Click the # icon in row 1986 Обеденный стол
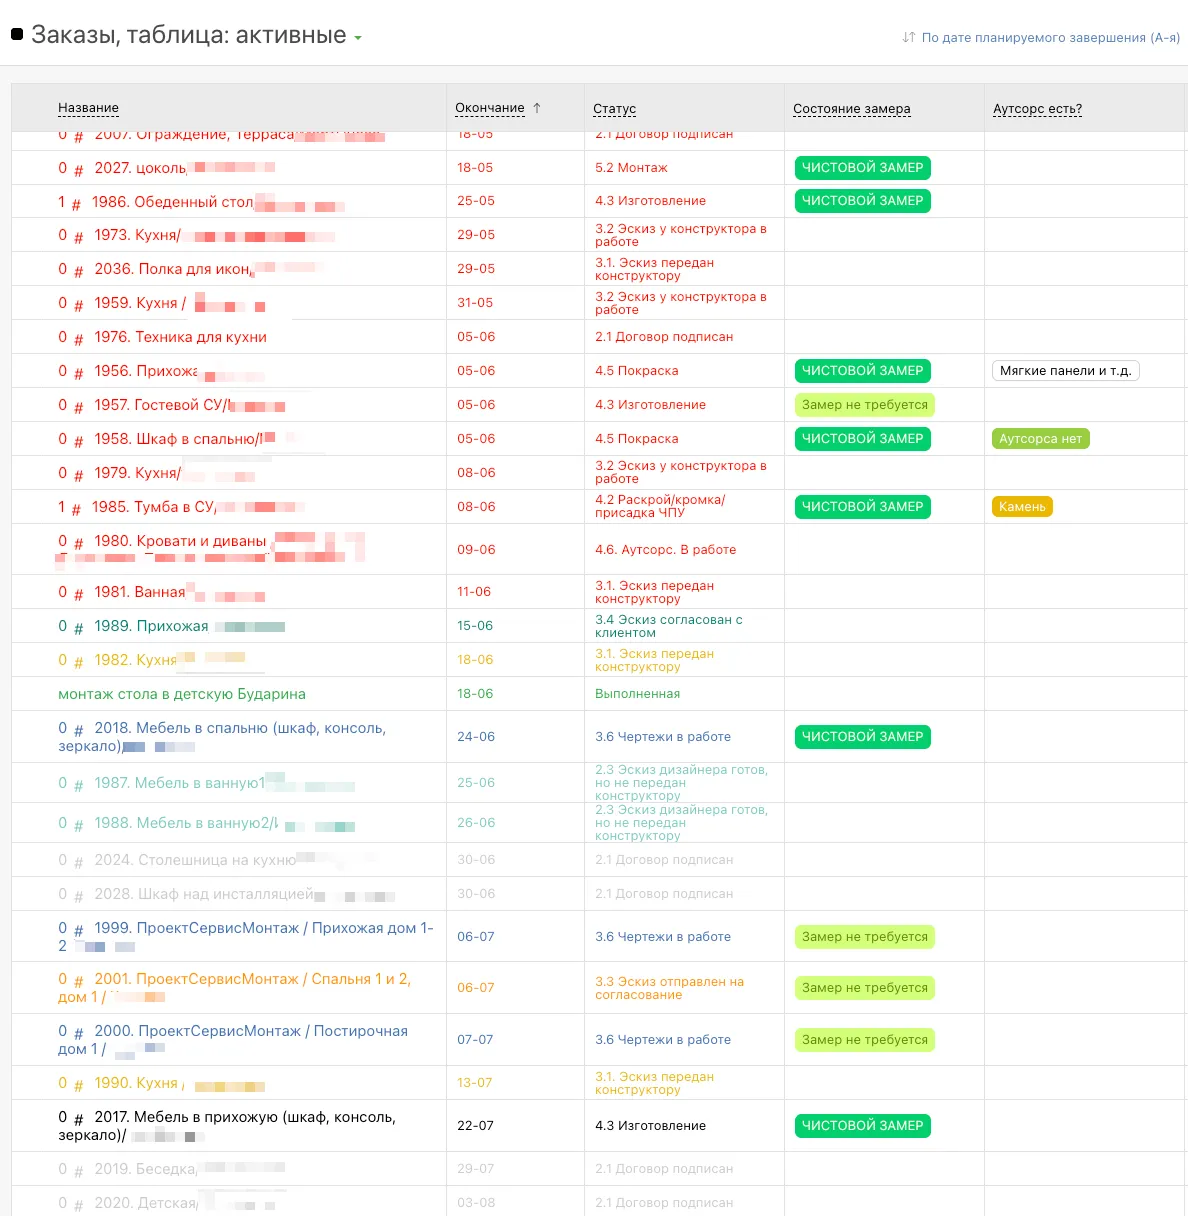The image size is (1188, 1216). (x=76, y=203)
